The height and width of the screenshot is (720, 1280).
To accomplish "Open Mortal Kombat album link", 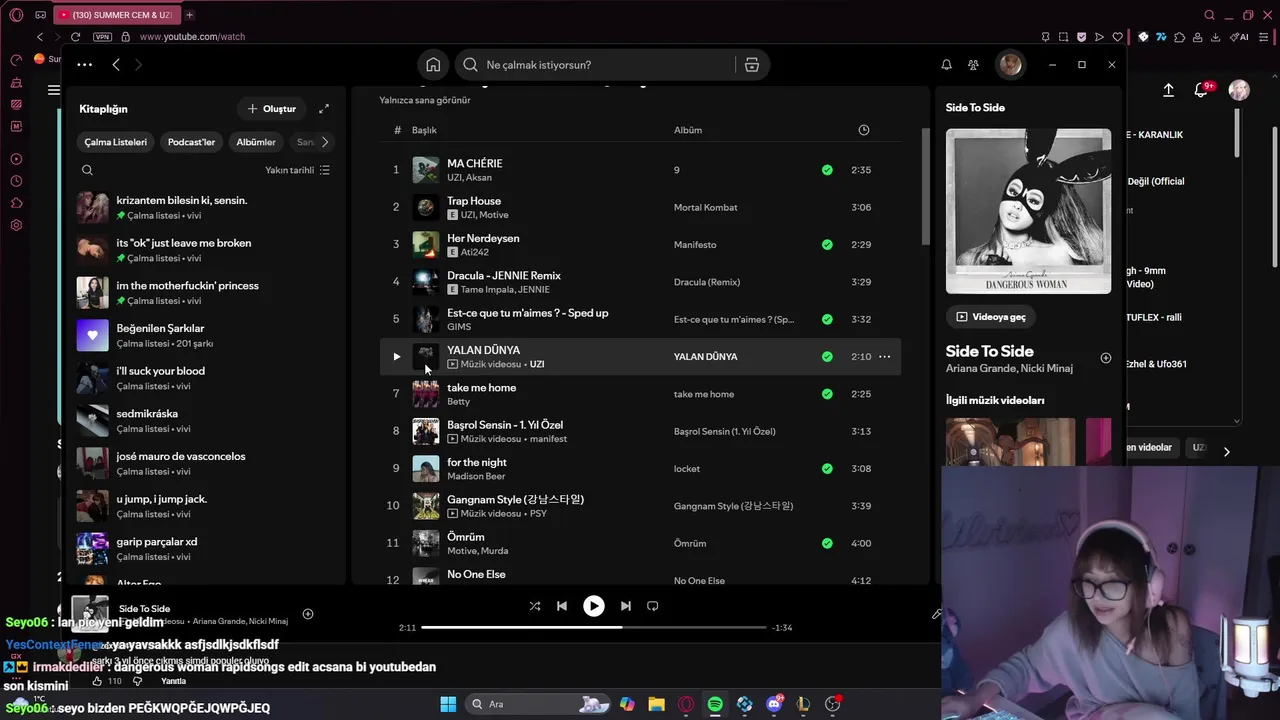I will (x=706, y=208).
